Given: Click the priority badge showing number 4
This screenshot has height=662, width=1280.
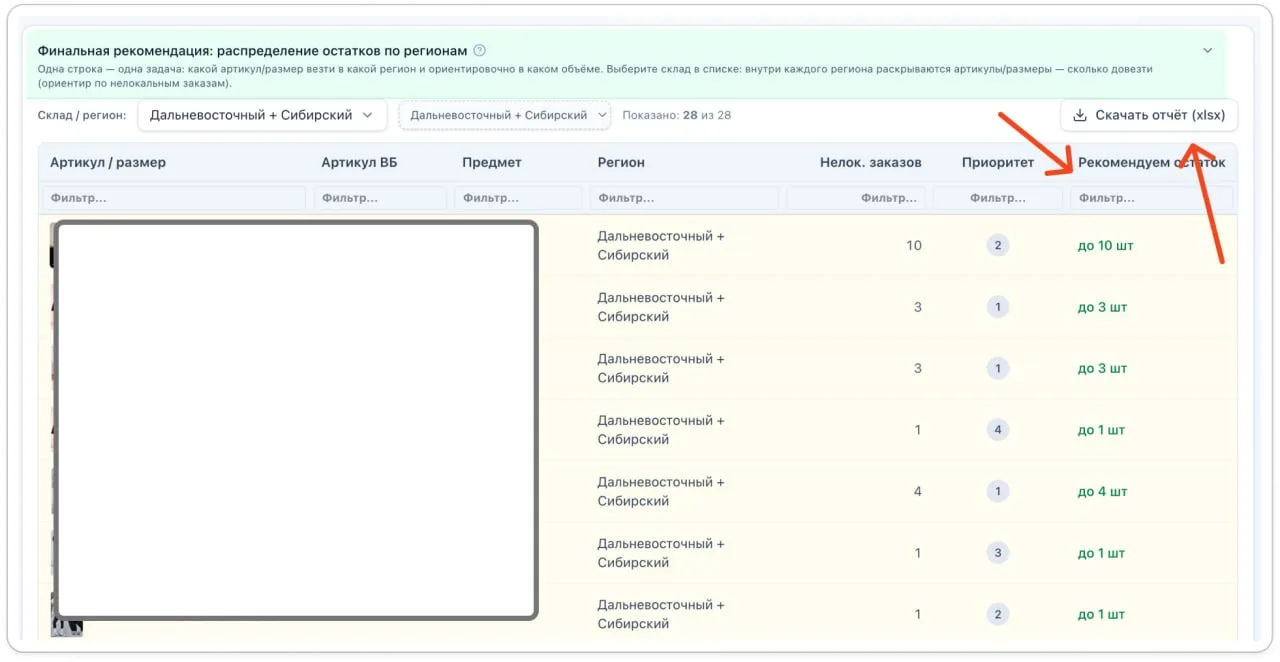Looking at the screenshot, I should 997,430.
